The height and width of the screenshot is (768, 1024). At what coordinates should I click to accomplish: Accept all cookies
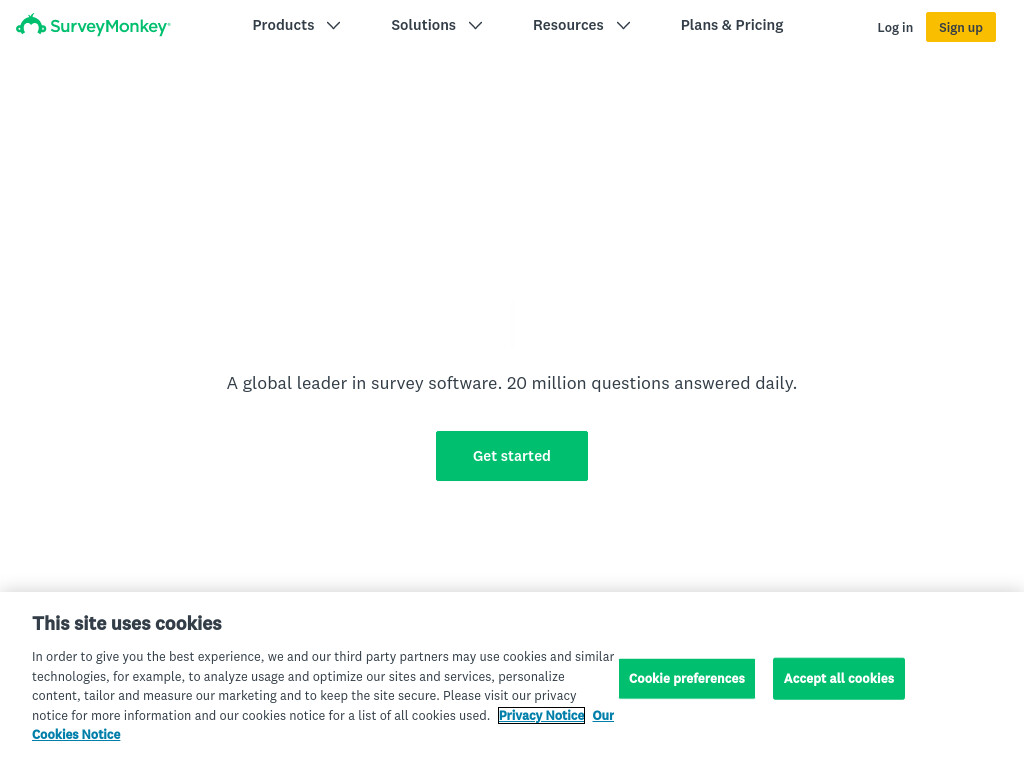coord(839,679)
